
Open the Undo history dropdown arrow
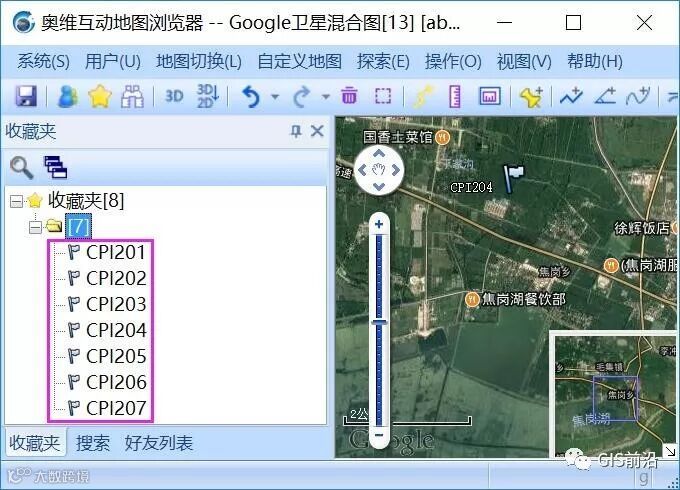click(x=275, y=97)
